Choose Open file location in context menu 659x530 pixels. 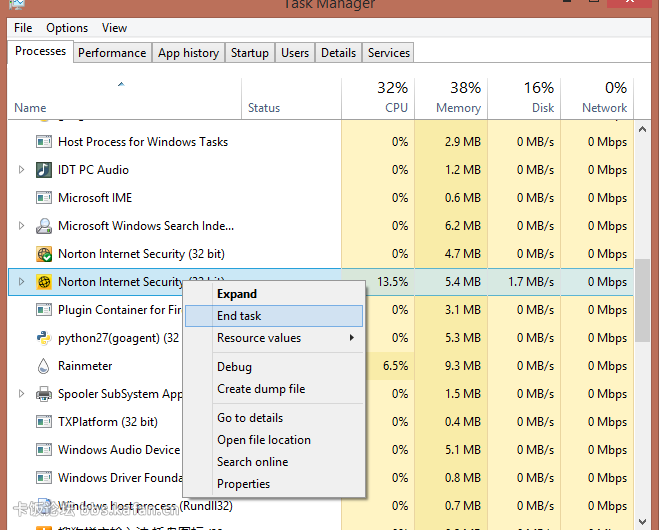[x=274, y=440]
